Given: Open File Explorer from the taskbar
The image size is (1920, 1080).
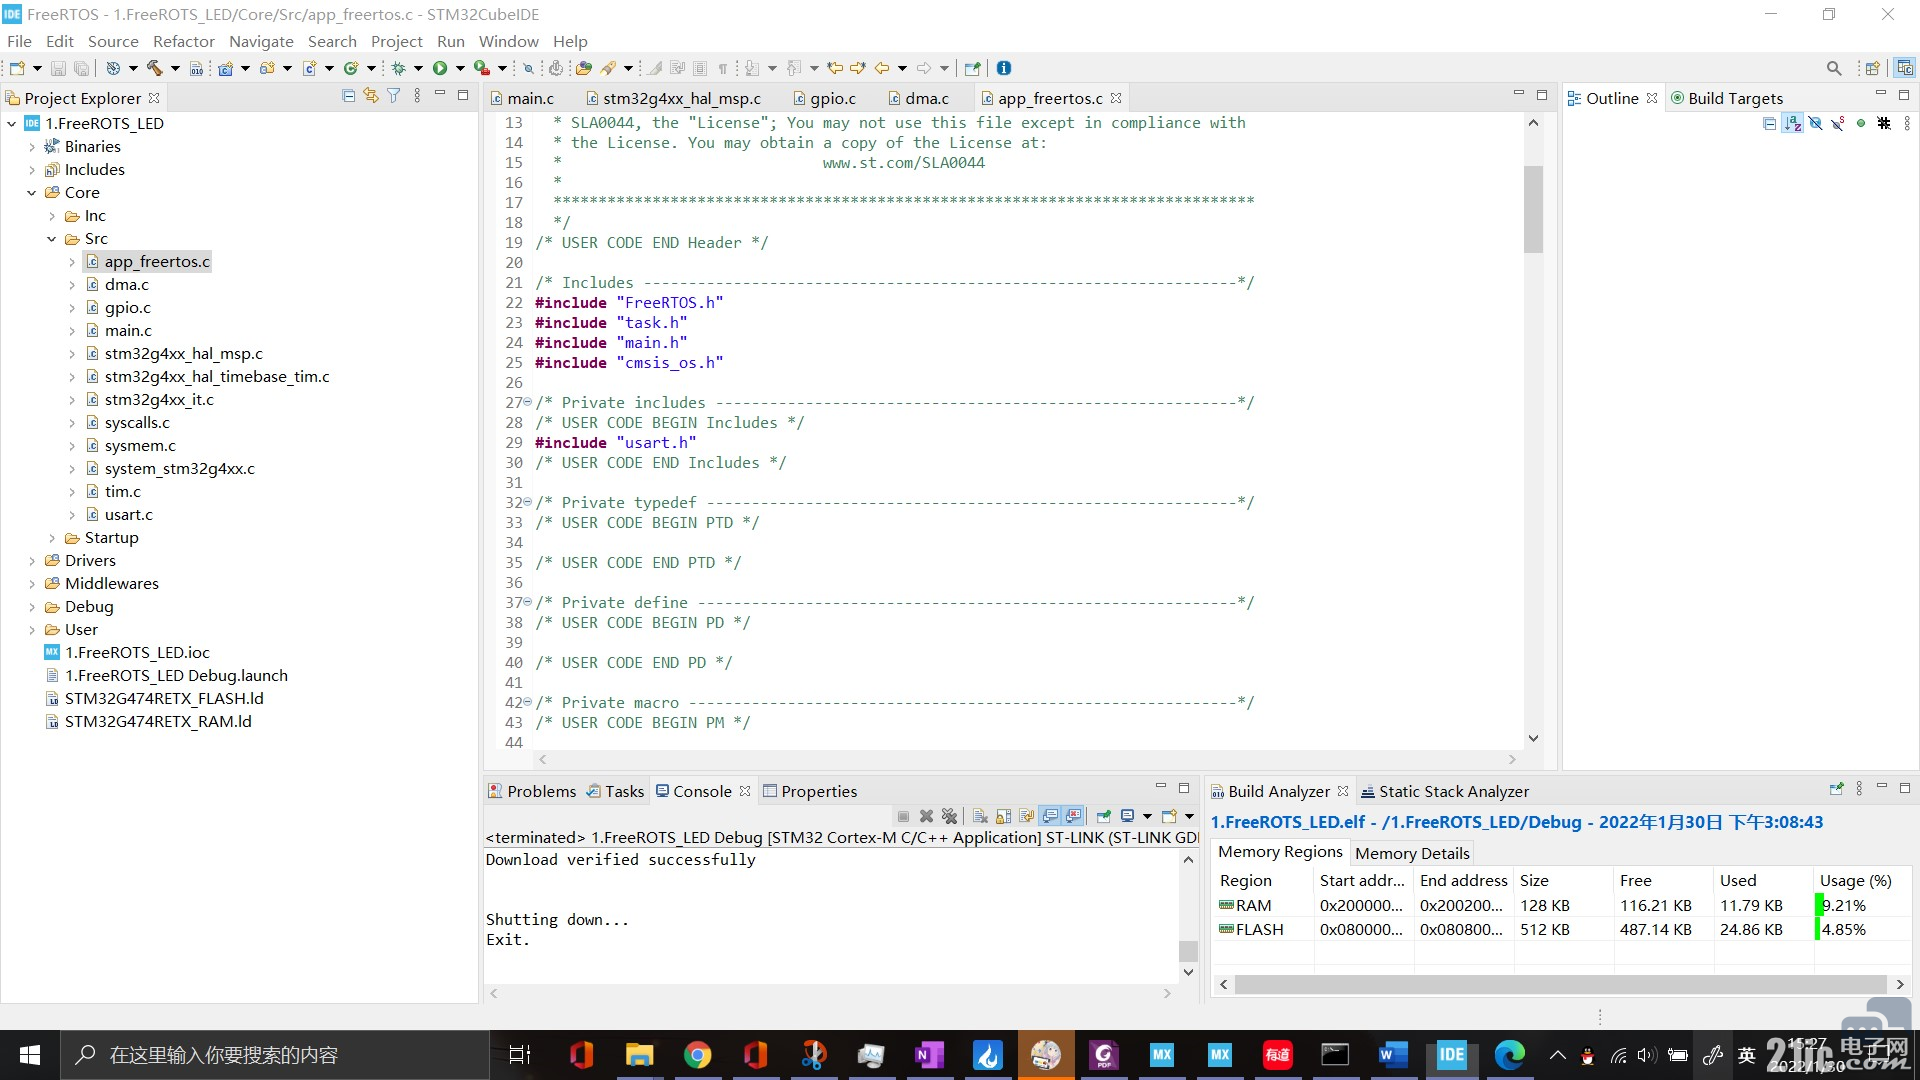Looking at the screenshot, I should pyautogui.click(x=639, y=1055).
